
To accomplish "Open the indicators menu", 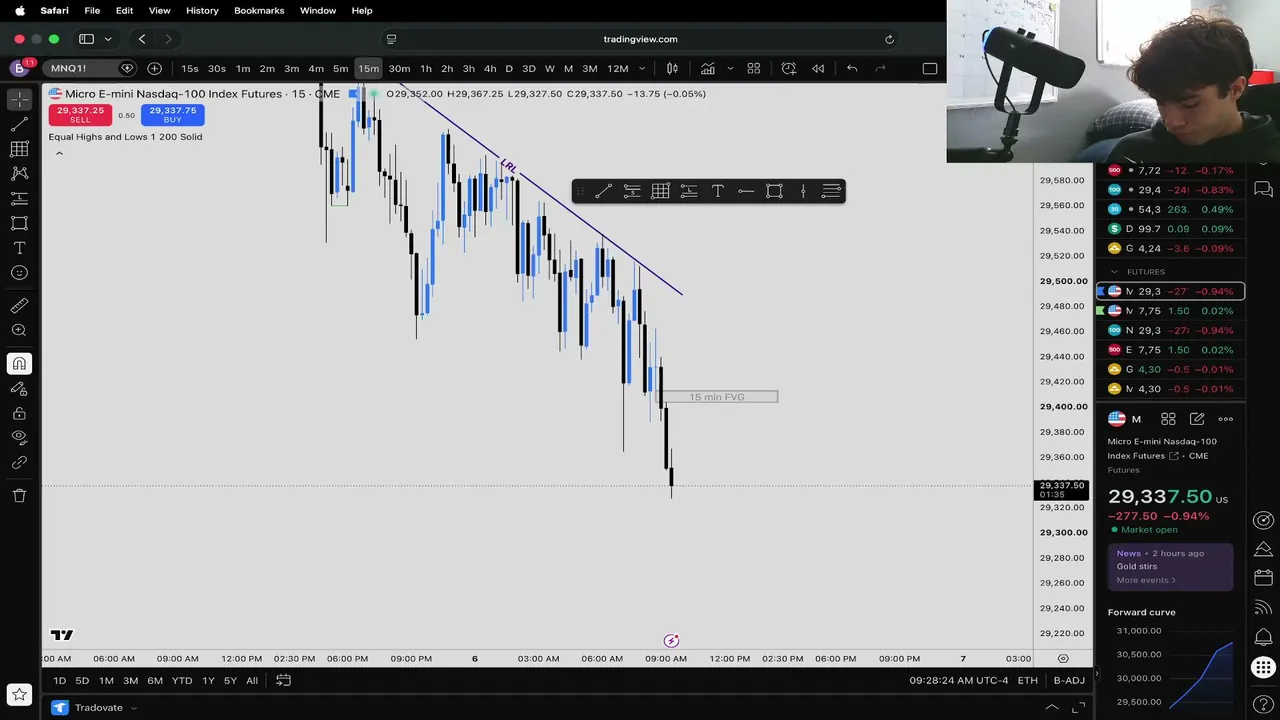I will pyautogui.click(x=708, y=68).
